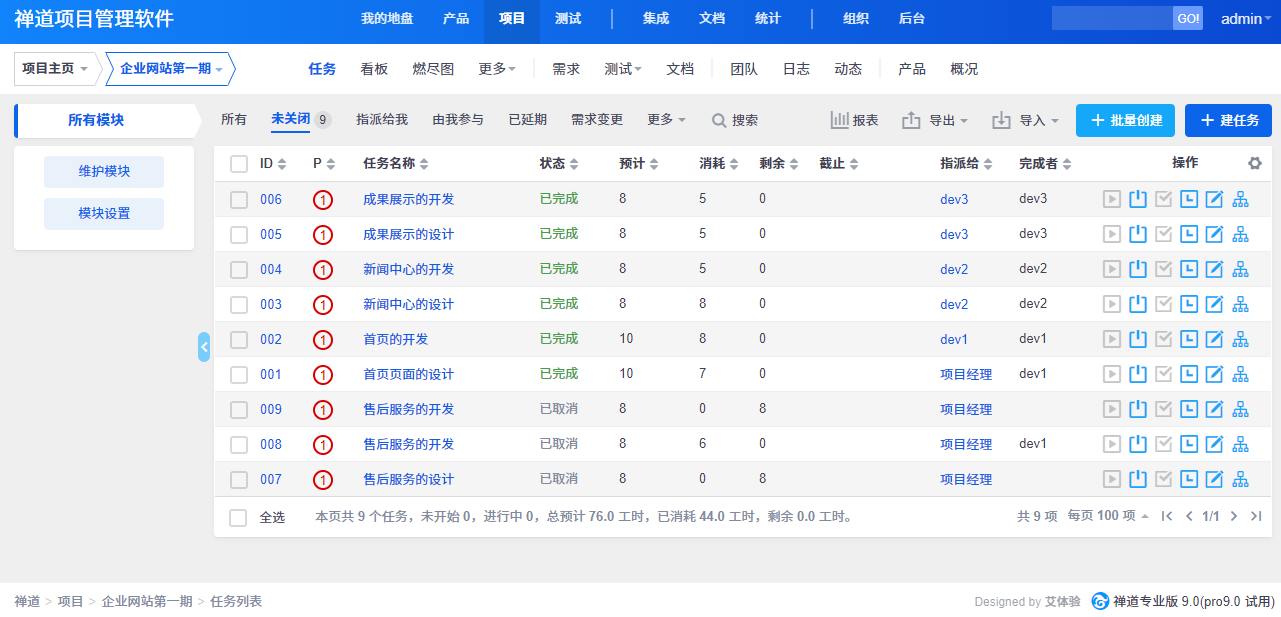This screenshot has height=617, width=1281.
Task: Open the log-hours clock icon for task 006
Action: coord(1189,199)
